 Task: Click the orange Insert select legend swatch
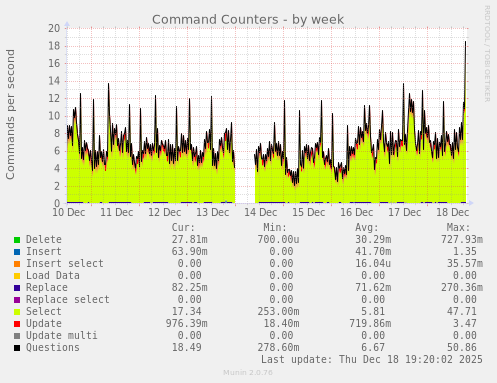17,264
